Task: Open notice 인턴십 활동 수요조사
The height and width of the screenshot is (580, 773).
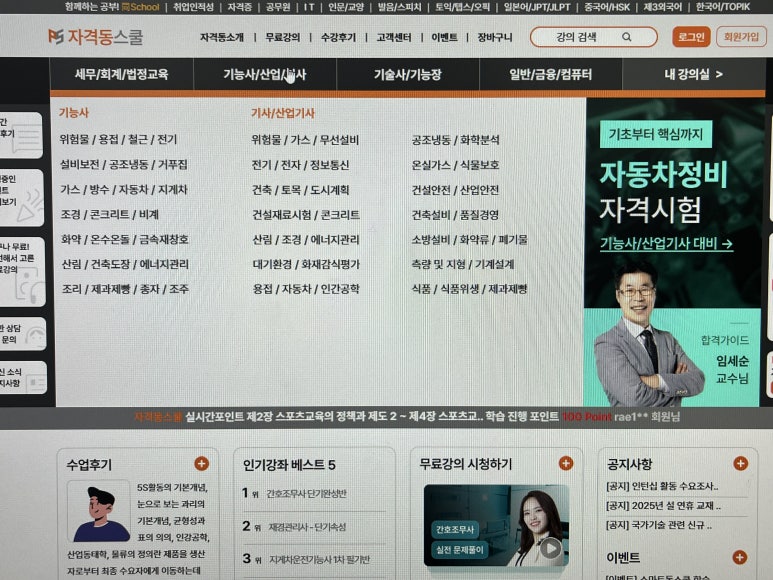Action: (662, 486)
